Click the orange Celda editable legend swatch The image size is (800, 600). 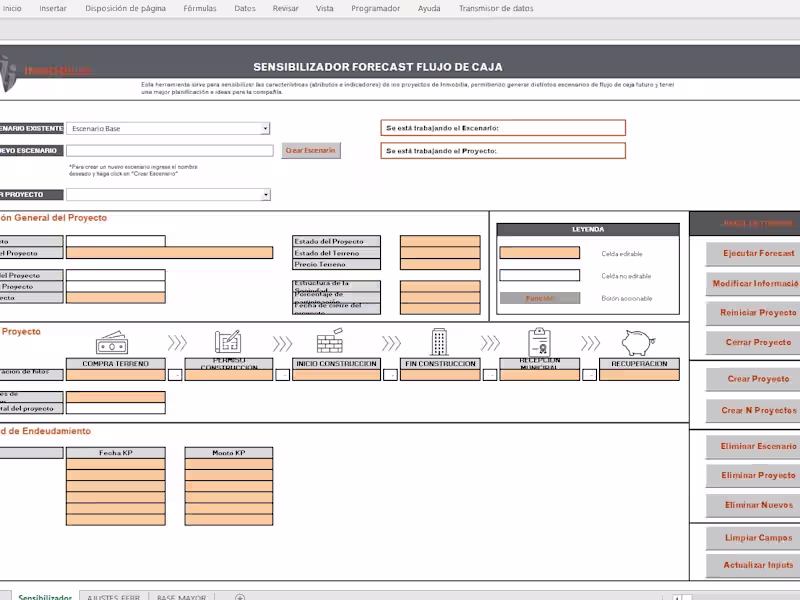click(540, 253)
